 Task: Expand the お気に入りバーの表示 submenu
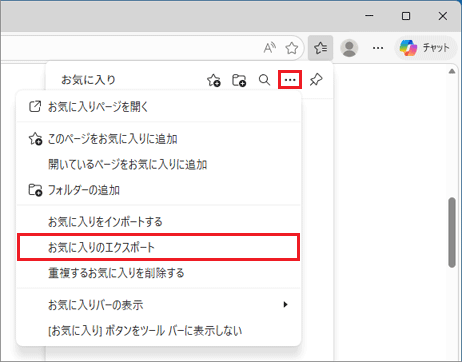[159, 305]
